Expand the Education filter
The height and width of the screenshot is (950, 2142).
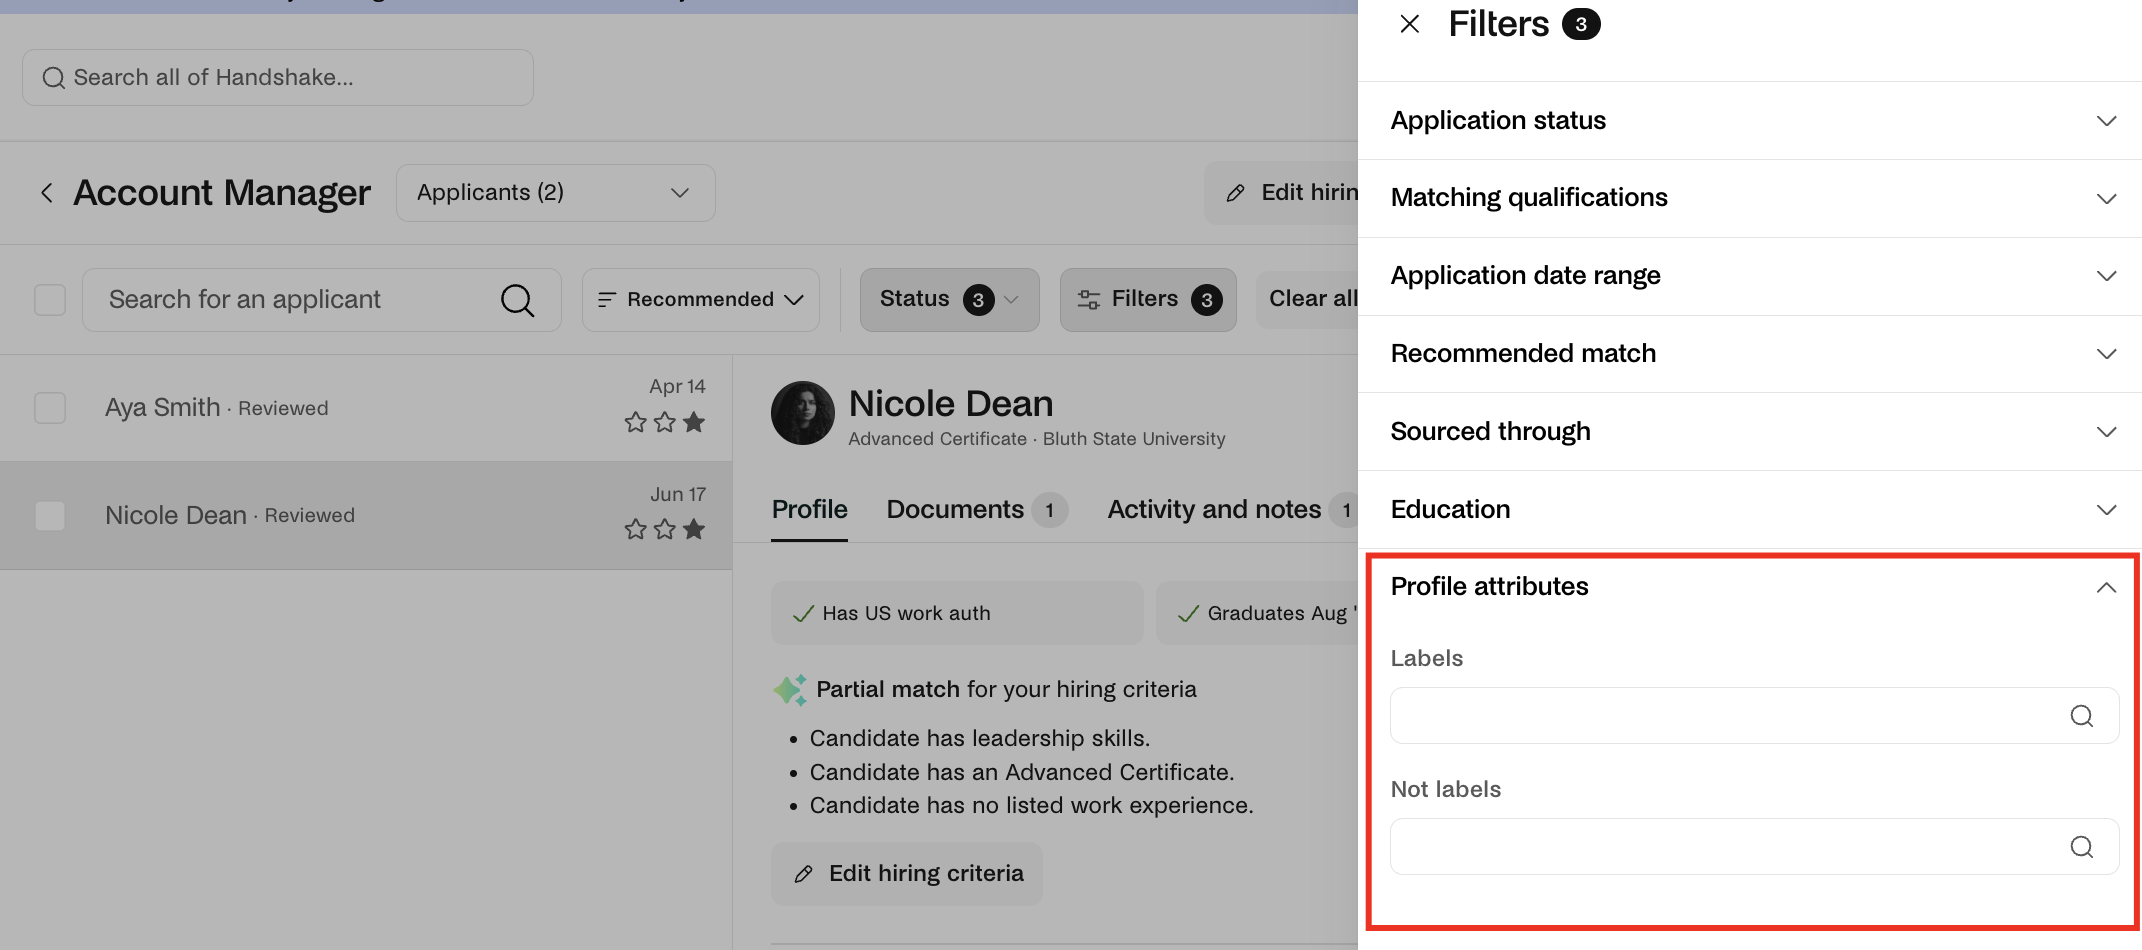[x=1750, y=510]
